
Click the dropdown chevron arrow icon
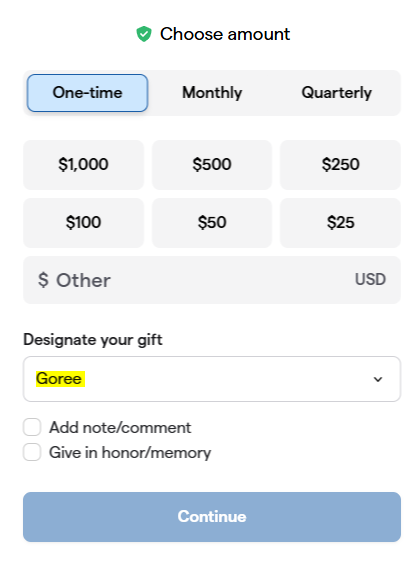378,379
